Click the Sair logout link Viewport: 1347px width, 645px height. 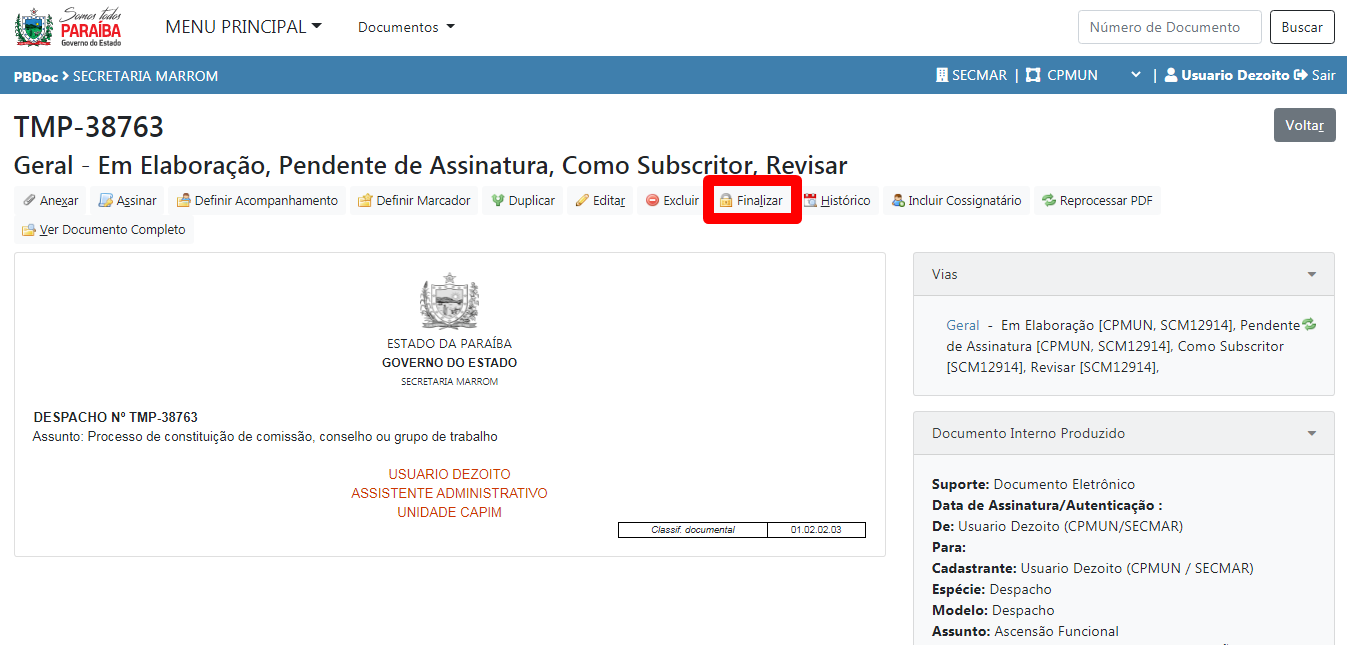coord(1315,75)
